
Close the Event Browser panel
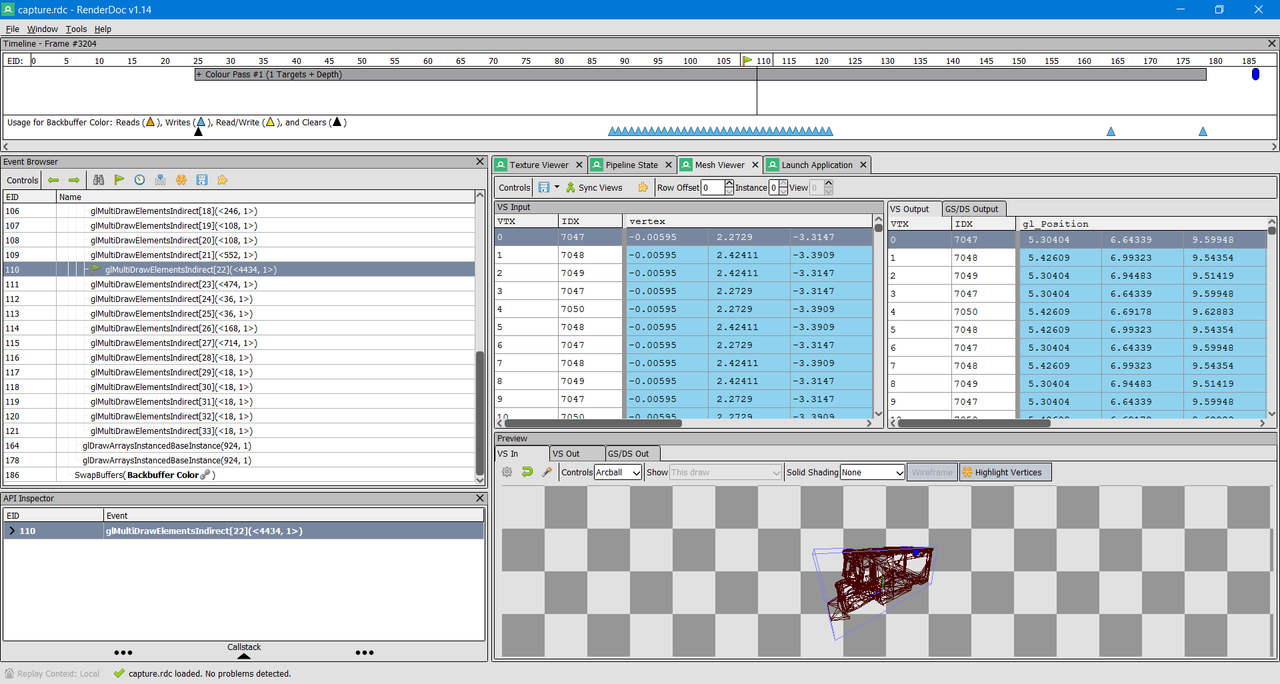(x=479, y=162)
